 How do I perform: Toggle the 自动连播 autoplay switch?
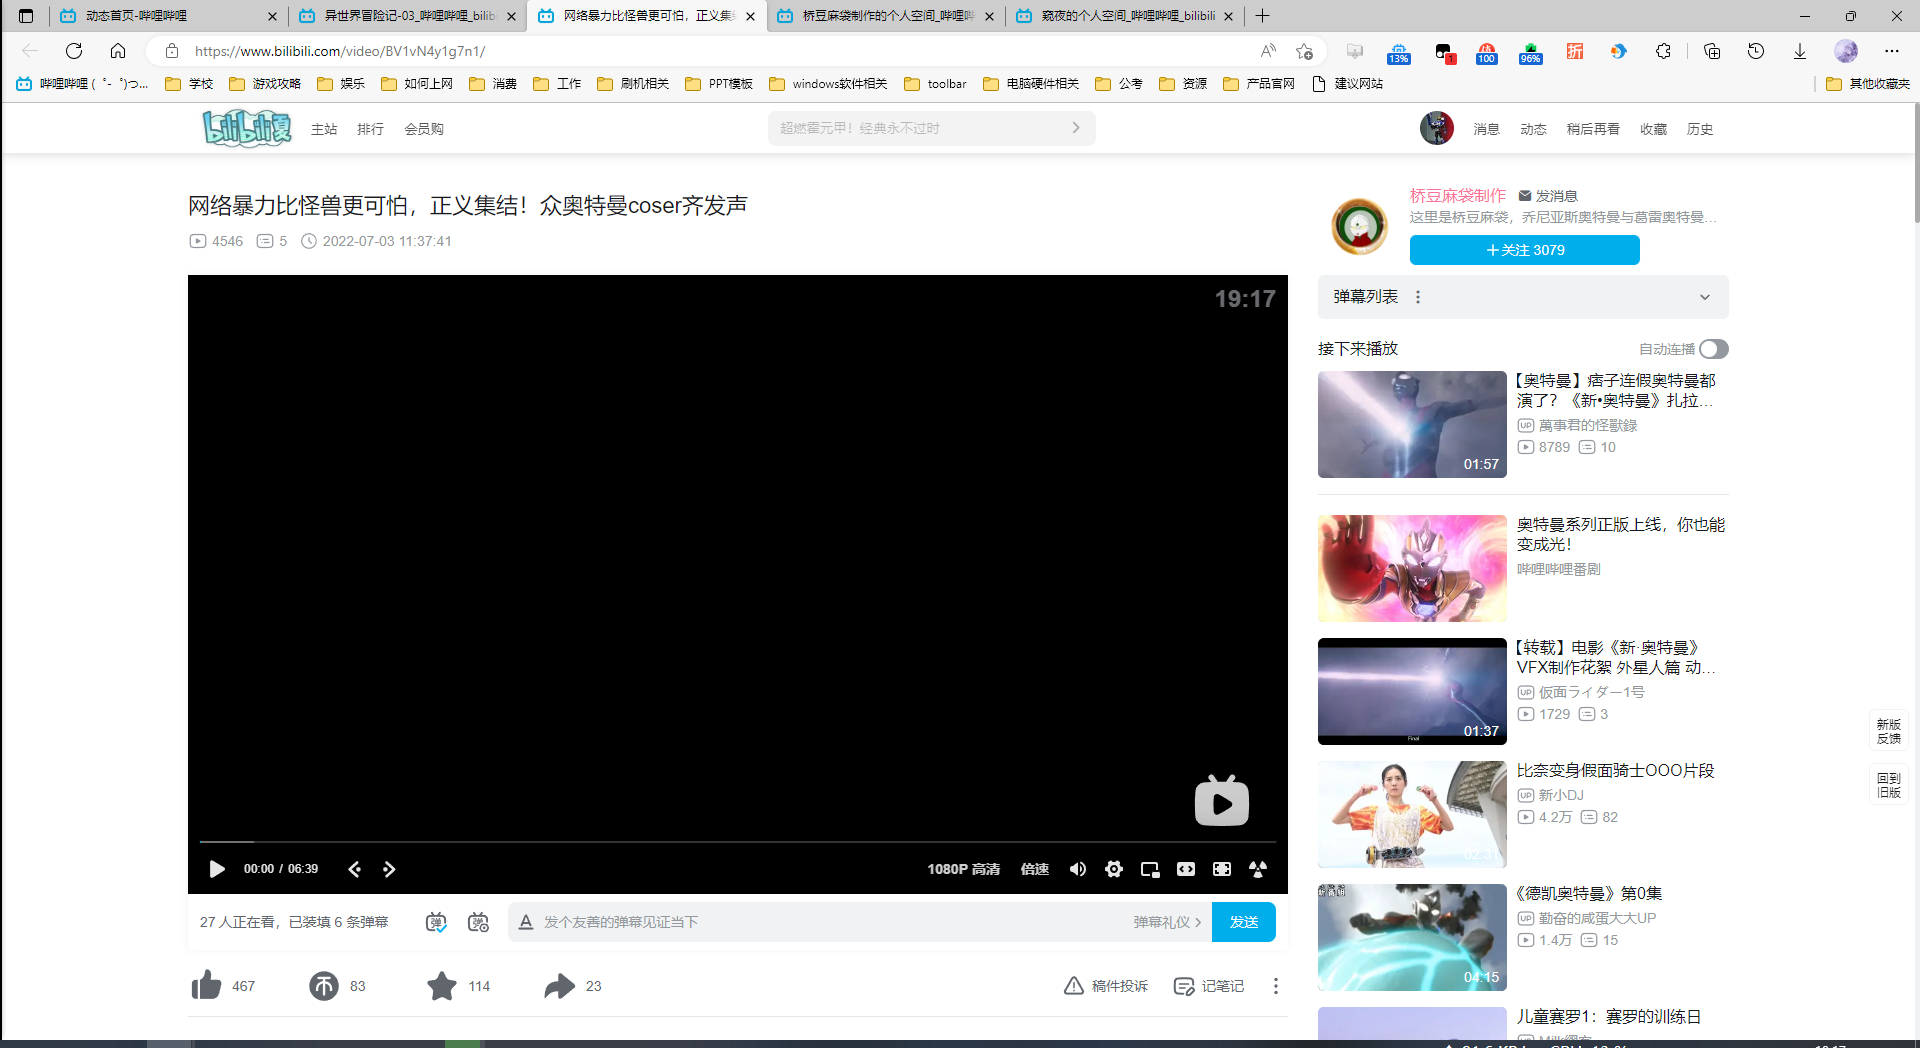pos(1713,349)
